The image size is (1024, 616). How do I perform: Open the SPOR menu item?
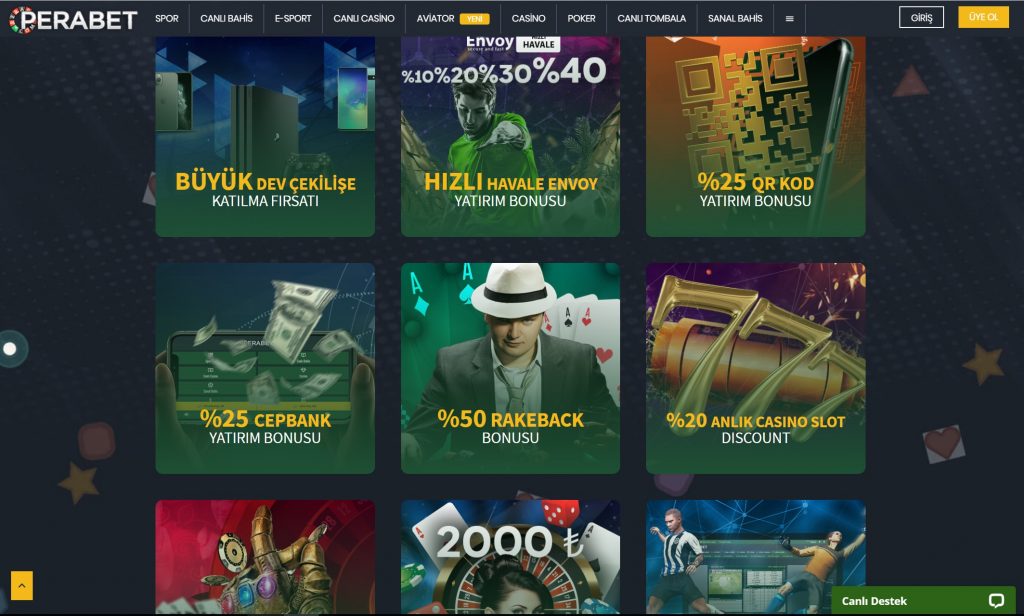tap(167, 18)
